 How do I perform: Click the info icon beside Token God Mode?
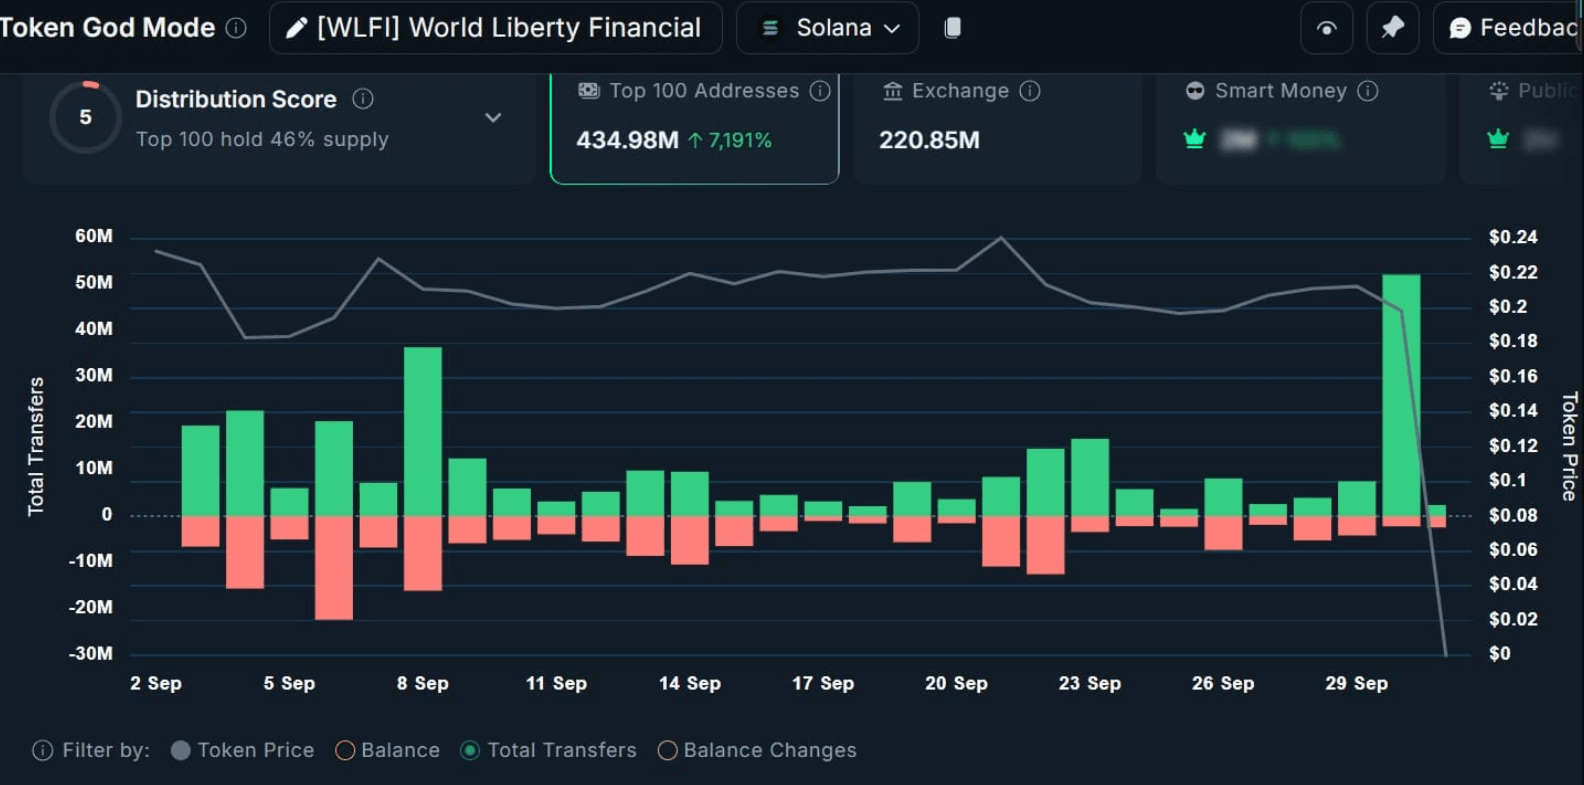236,28
